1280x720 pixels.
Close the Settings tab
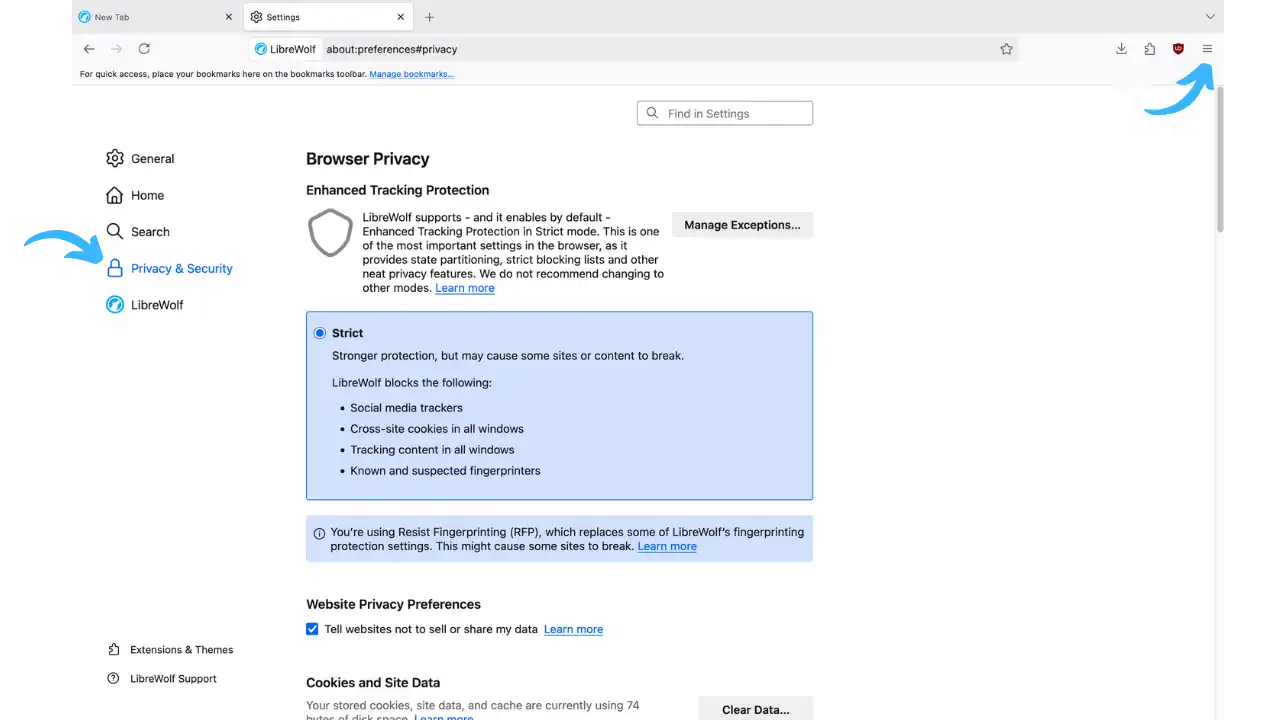pos(401,17)
